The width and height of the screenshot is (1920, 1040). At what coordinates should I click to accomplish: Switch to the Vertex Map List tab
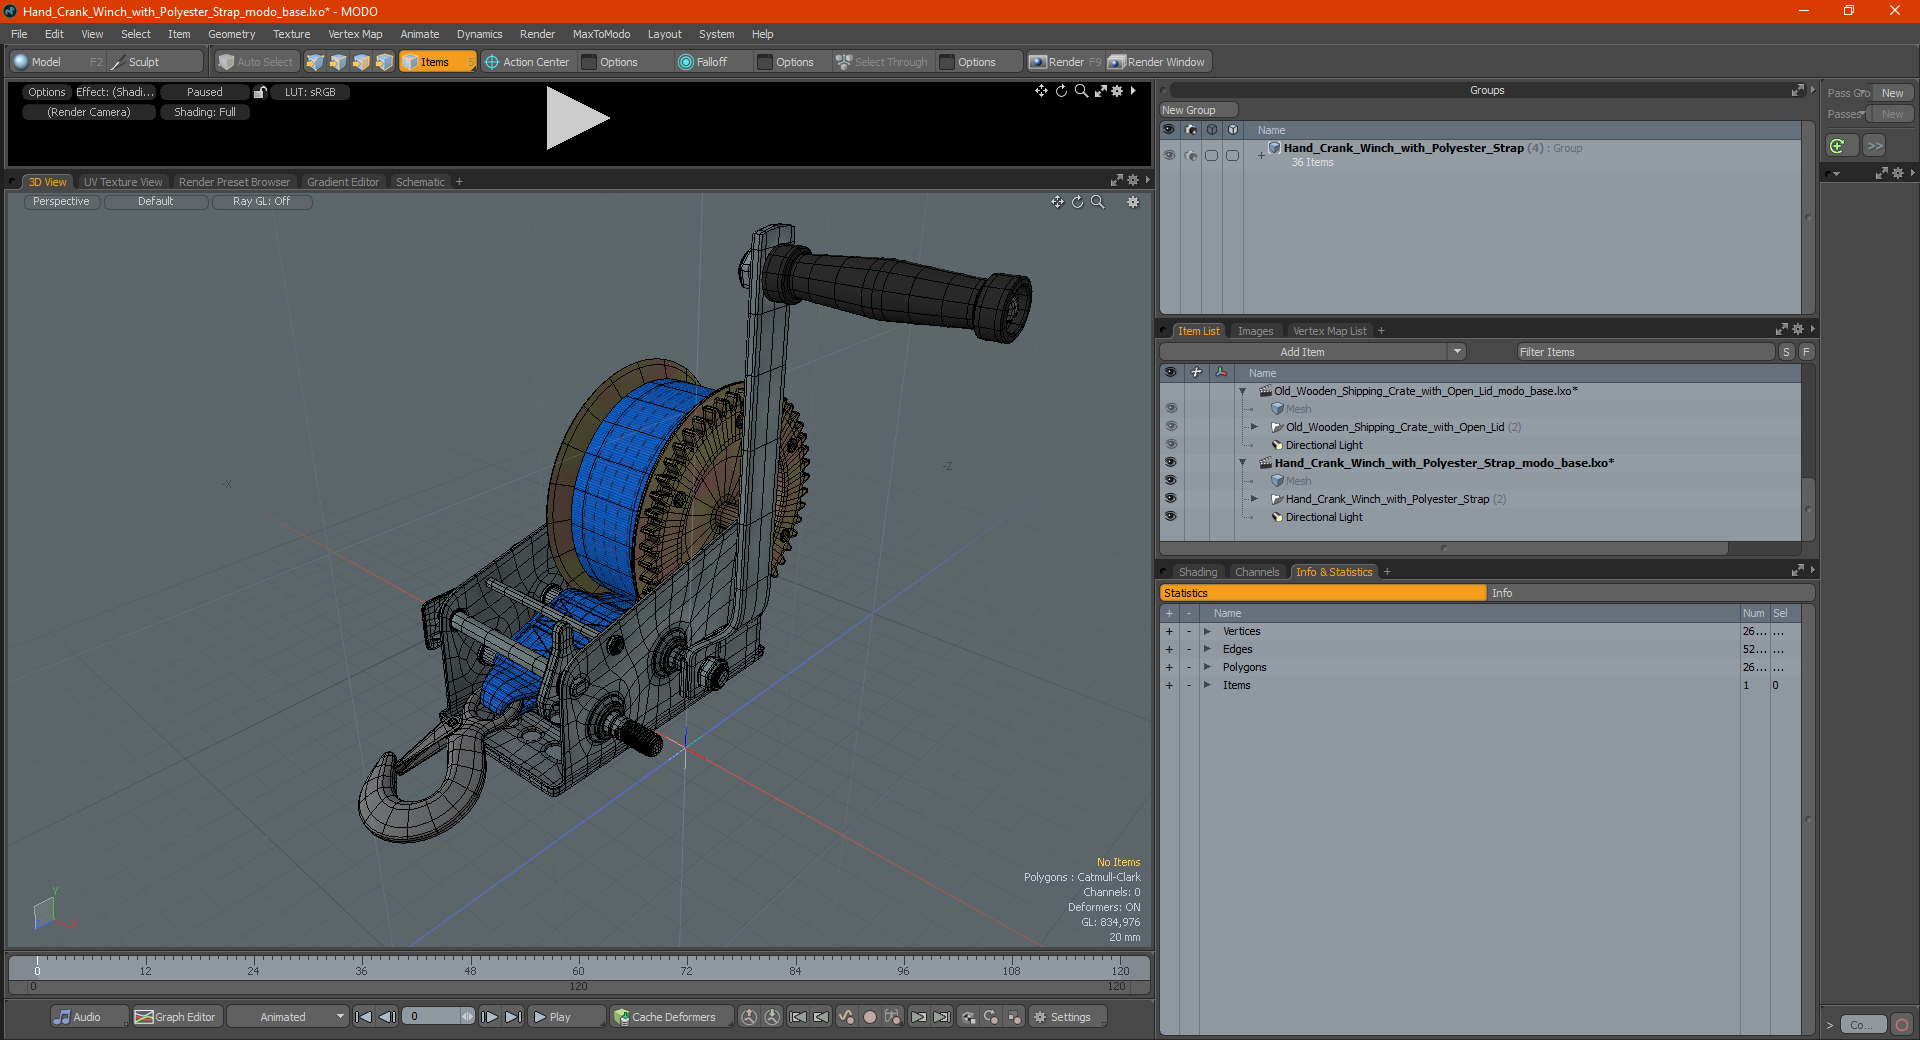tap(1329, 331)
